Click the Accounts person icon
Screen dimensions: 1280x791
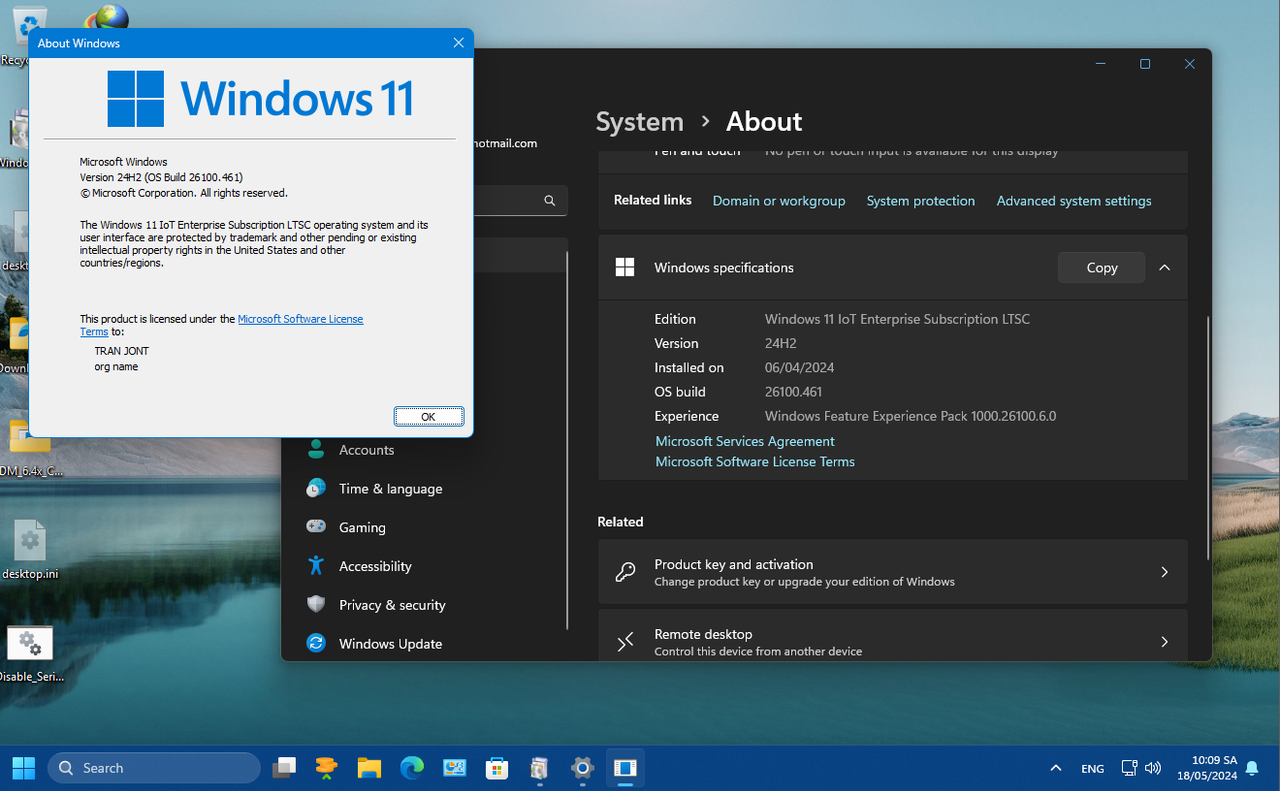[x=316, y=449]
